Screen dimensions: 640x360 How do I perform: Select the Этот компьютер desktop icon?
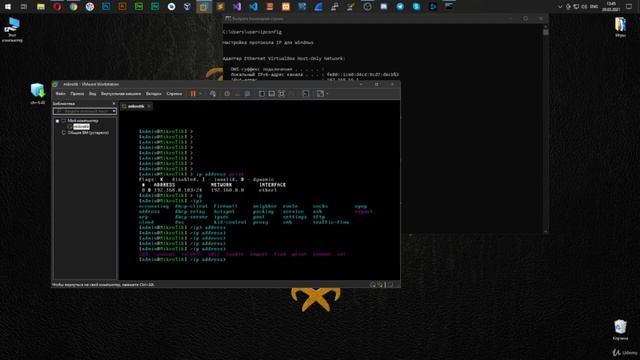(12, 29)
